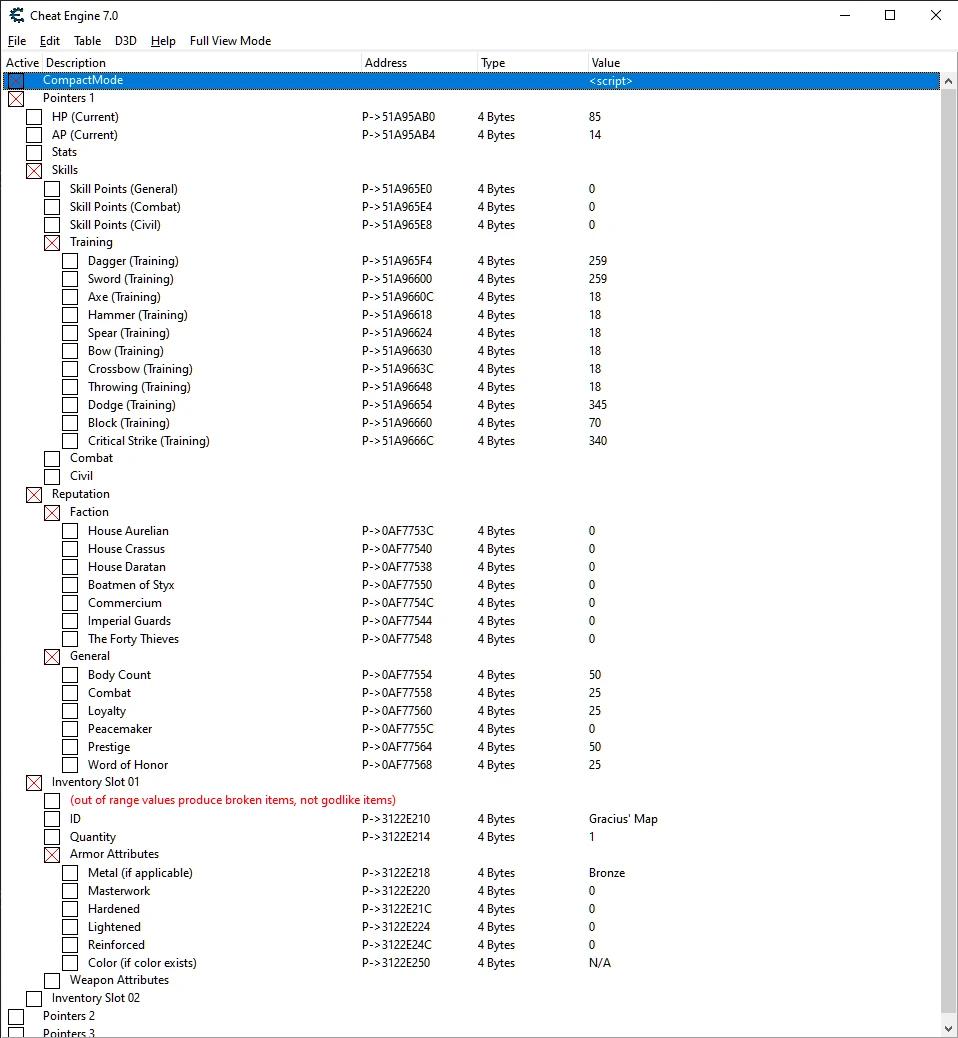Toggle the Skill Points (Combat) checkbox

coord(52,207)
